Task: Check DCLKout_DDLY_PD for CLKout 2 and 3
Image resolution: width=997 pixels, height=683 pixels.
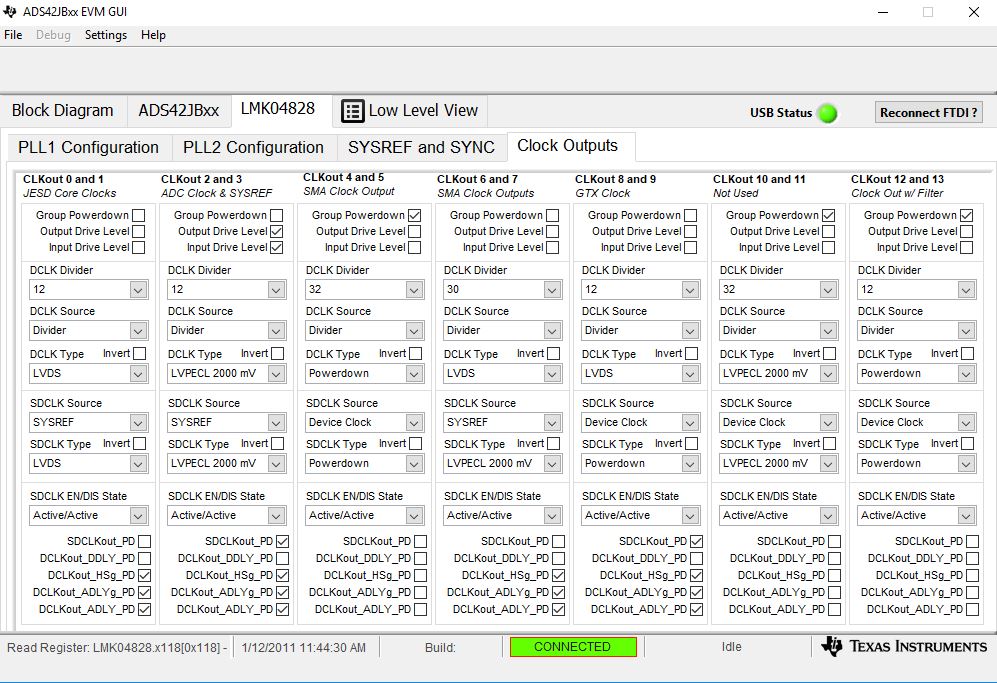Action: [282, 558]
